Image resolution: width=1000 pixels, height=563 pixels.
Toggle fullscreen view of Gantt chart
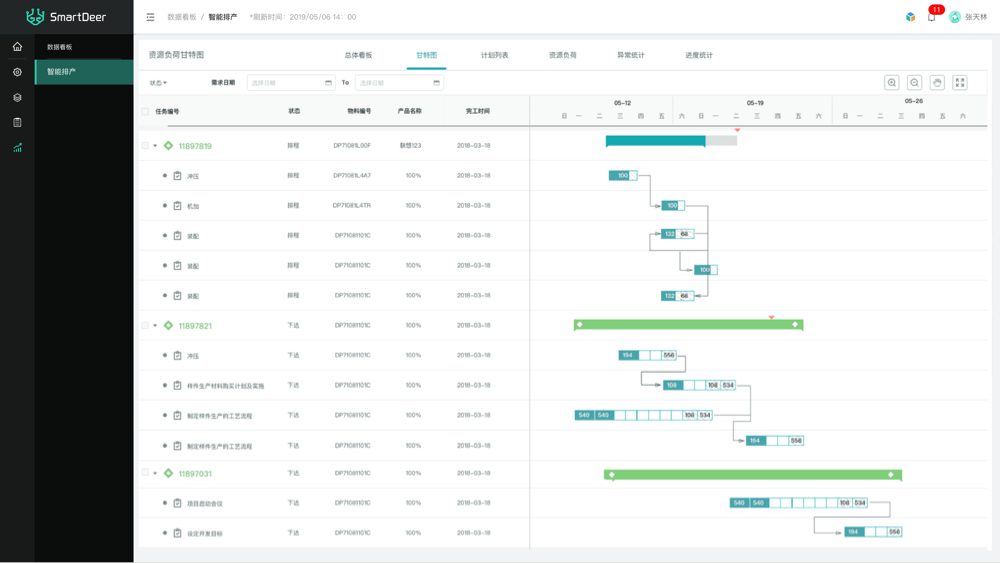point(960,83)
